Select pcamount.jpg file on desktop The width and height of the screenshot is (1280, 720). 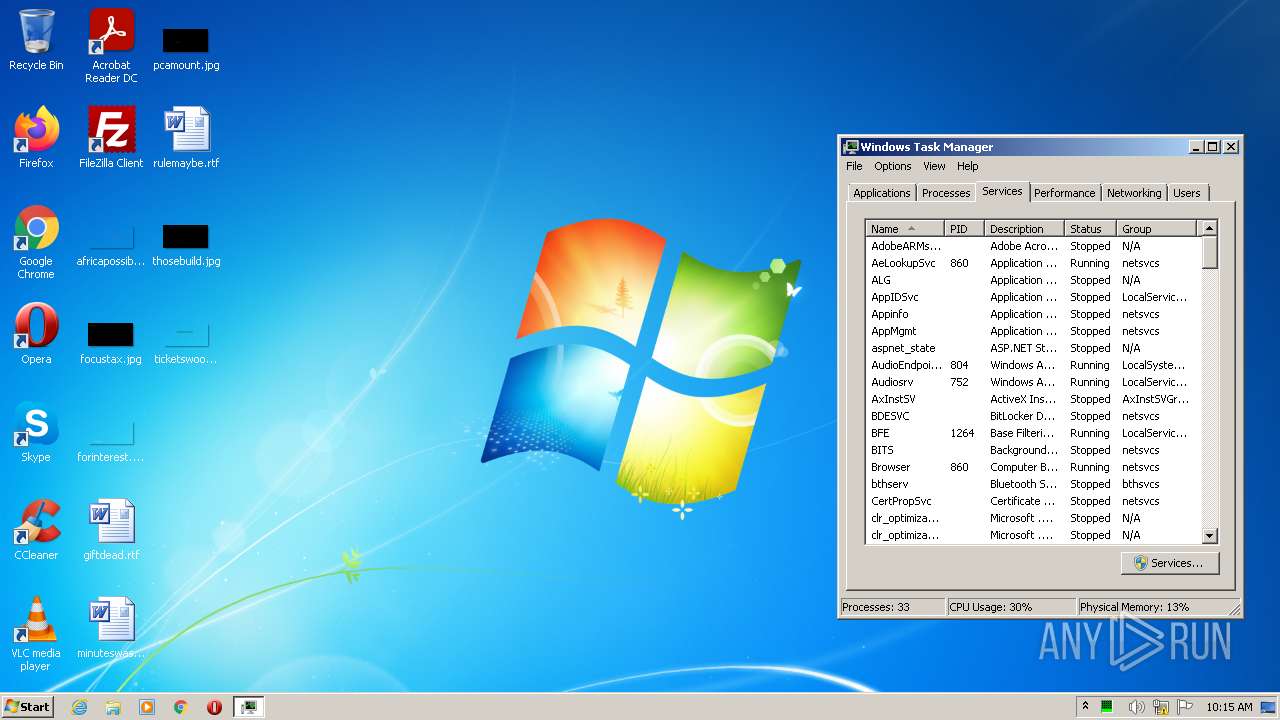(186, 48)
